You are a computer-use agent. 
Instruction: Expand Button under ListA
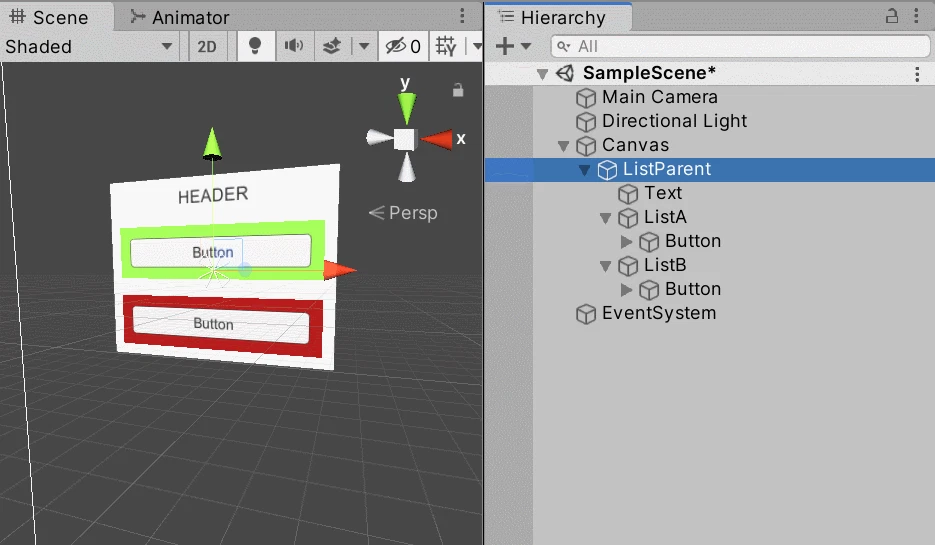626,241
